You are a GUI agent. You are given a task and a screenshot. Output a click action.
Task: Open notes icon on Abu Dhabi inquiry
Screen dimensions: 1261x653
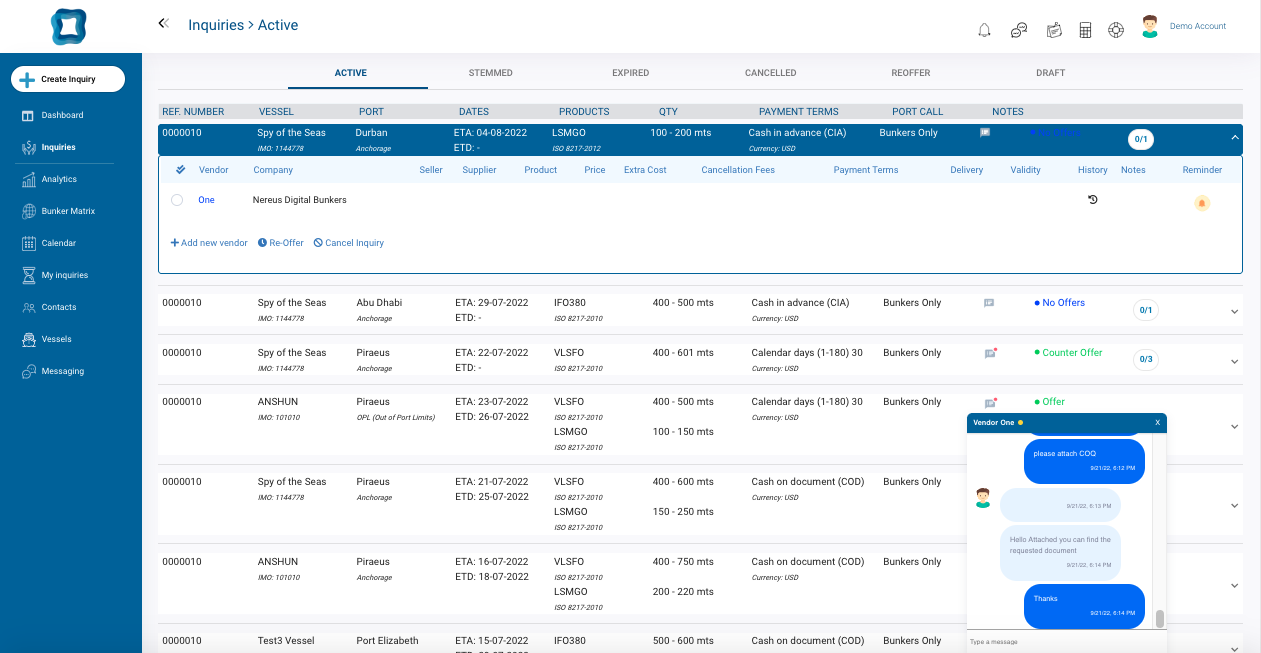pyautogui.click(x=988, y=303)
